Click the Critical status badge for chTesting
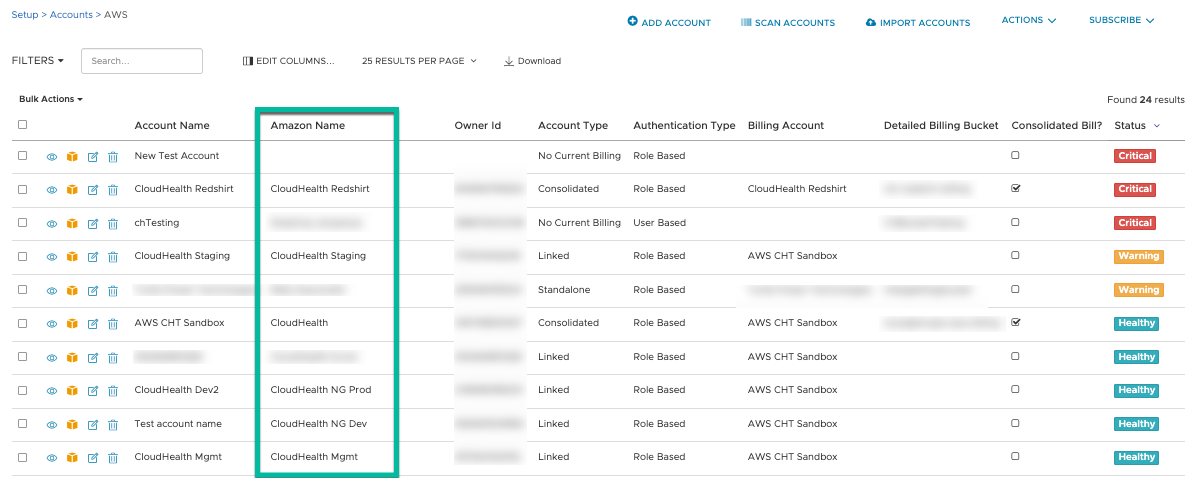This screenshot has width=1191, height=478. [1135, 223]
